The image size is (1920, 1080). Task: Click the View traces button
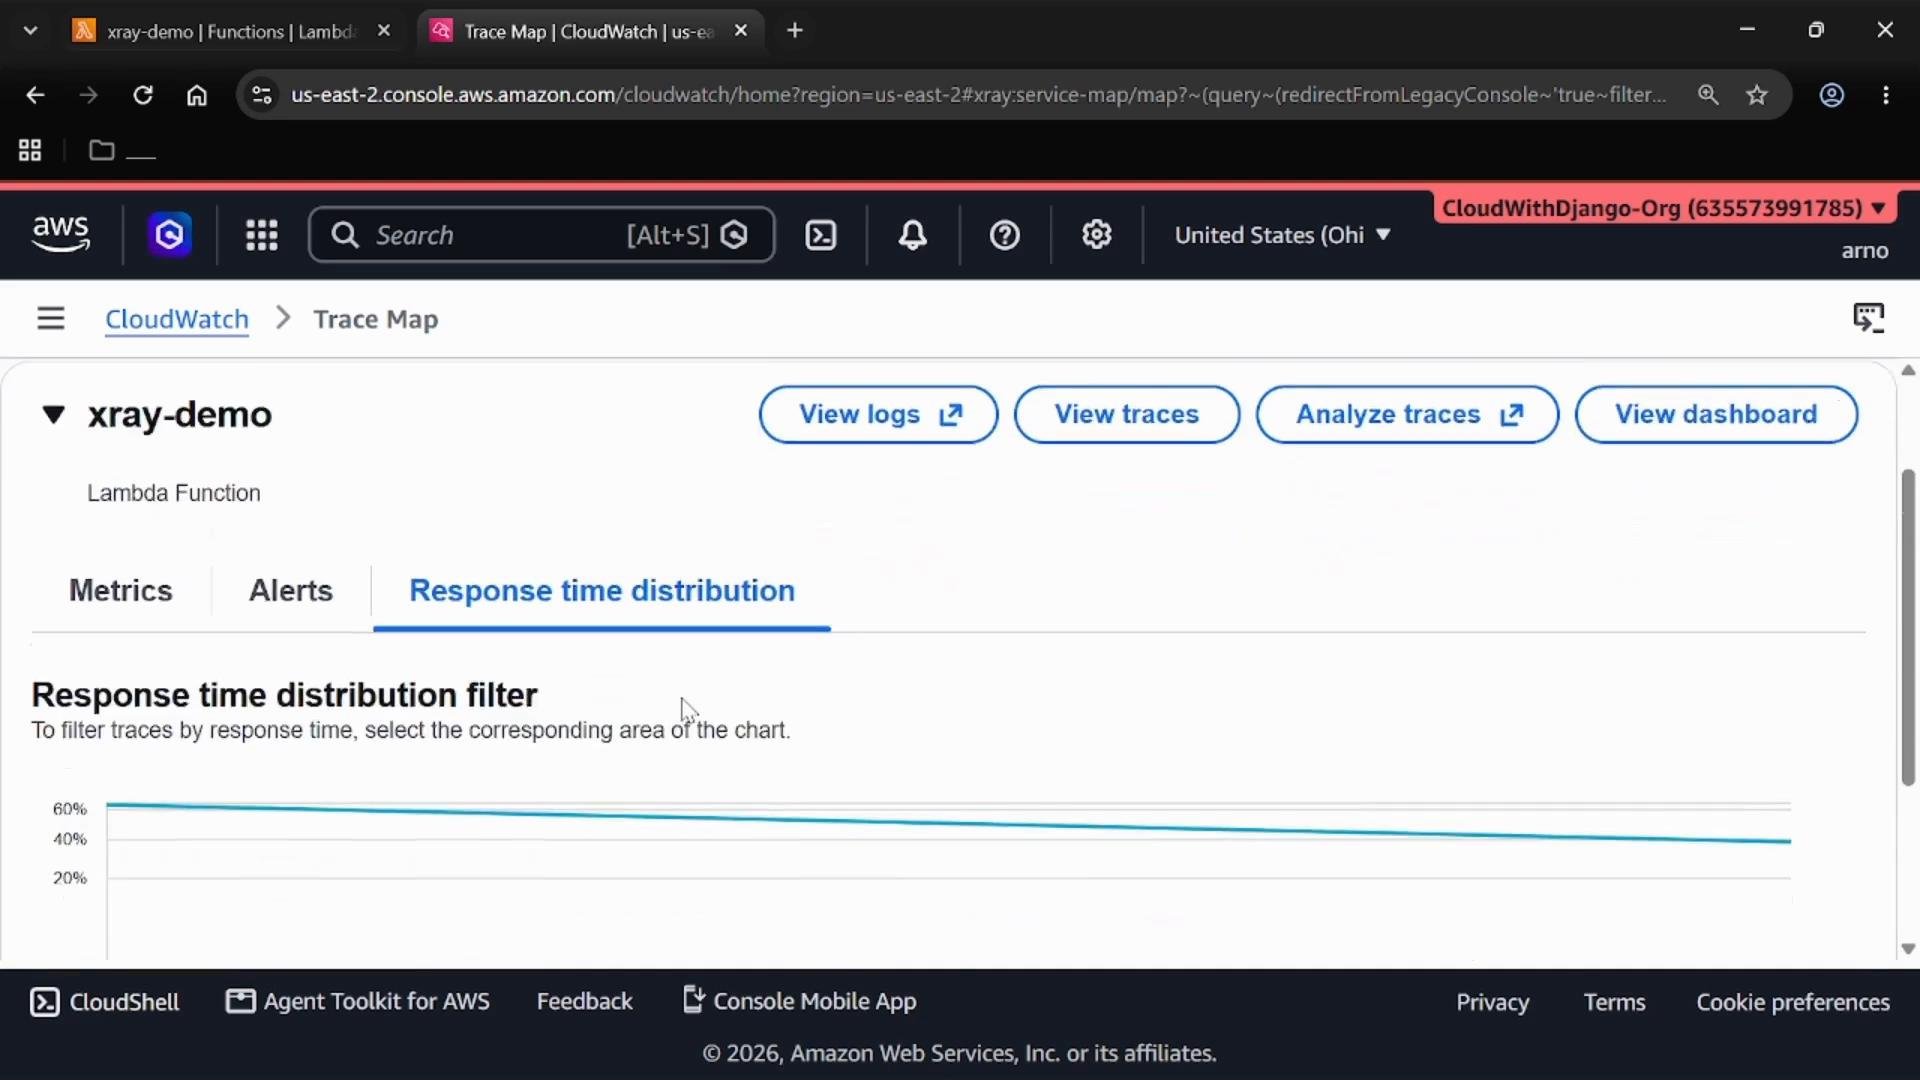pyautogui.click(x=1127, y=414)
